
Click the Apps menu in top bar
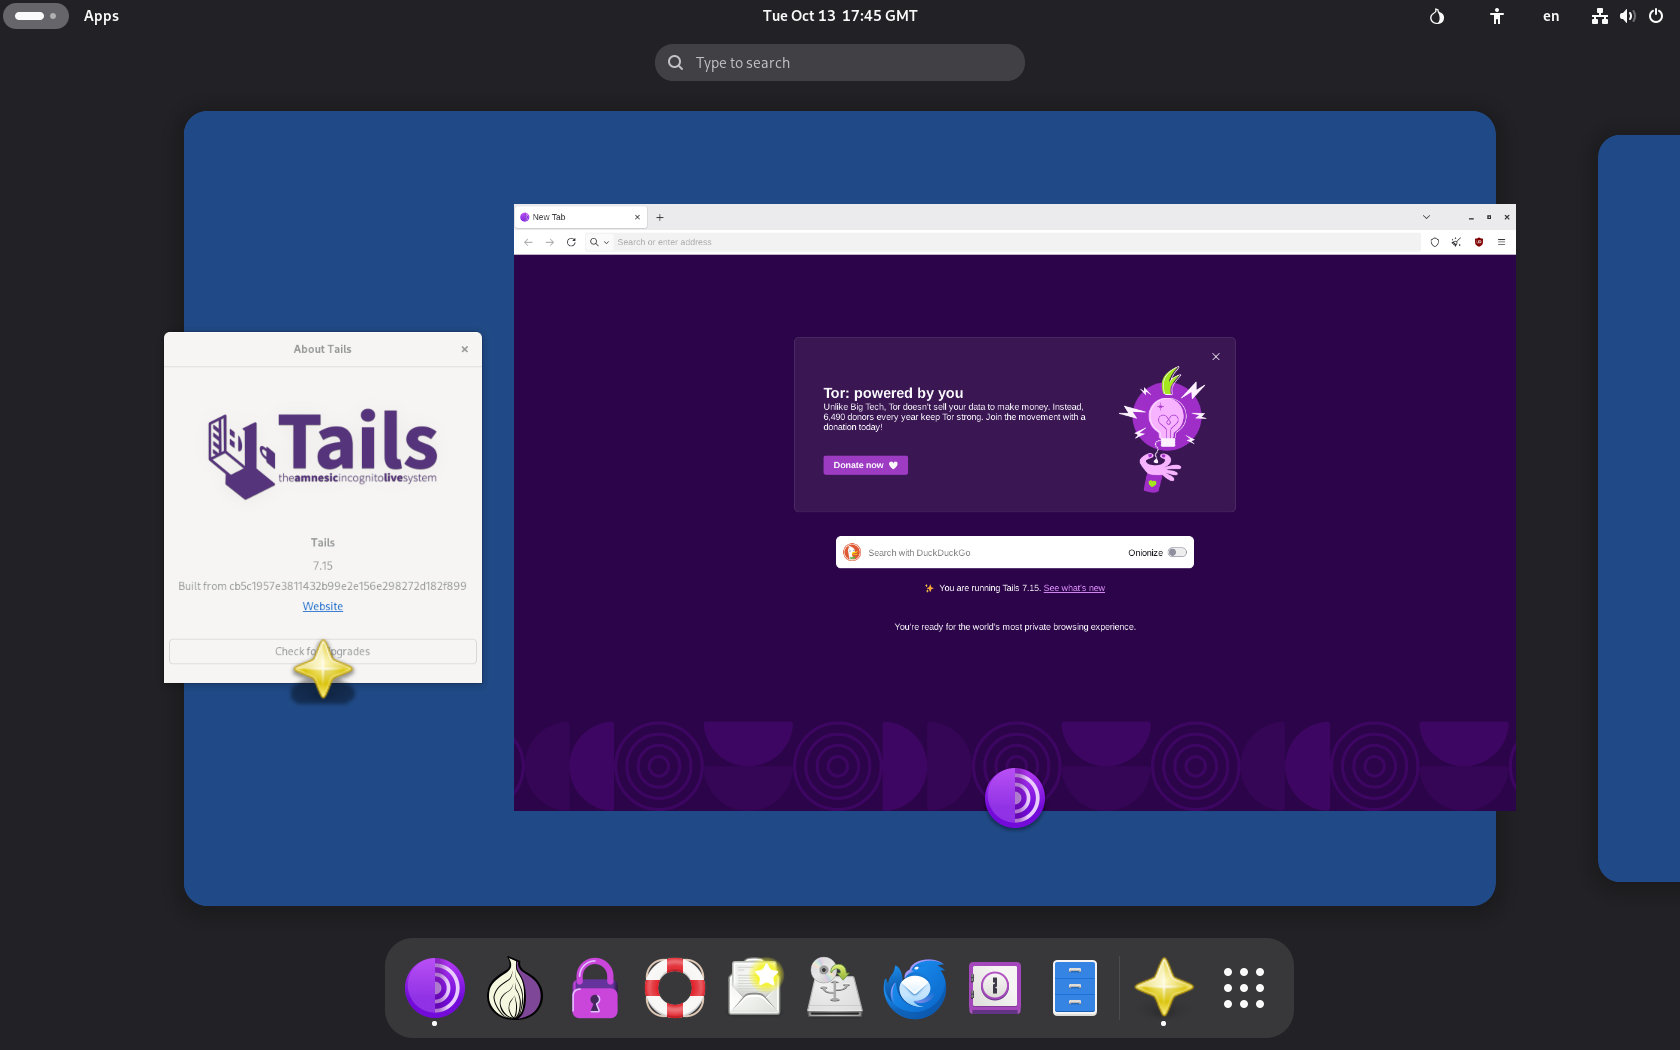tap(101, 16)
